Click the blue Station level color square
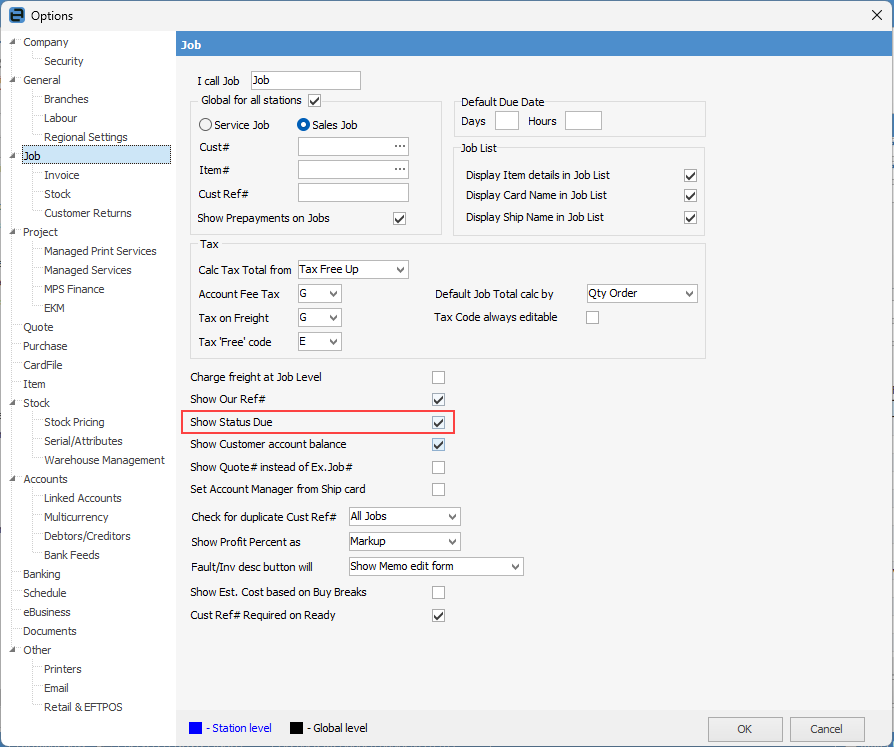 click(x=195, y=728)
